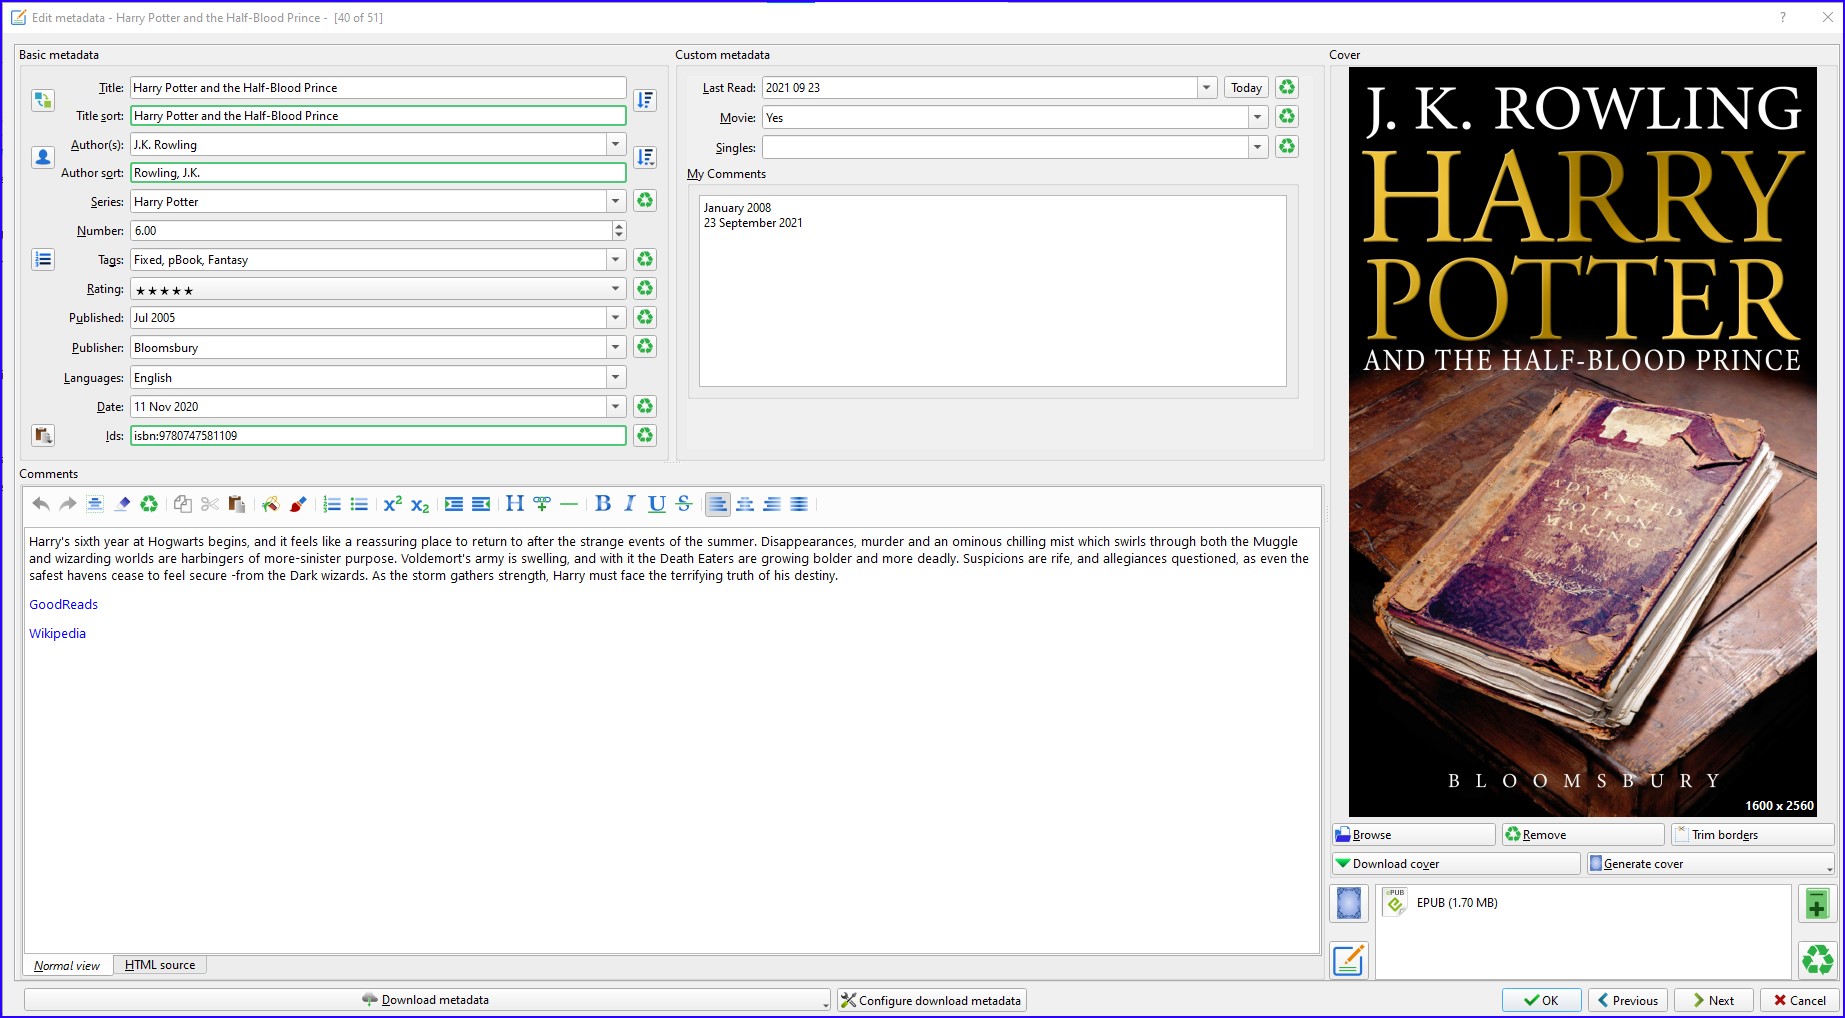Open the tag editor icon beside Tags
Viewport: 1845px width, 1018px height.
click(x=42, y=260)
